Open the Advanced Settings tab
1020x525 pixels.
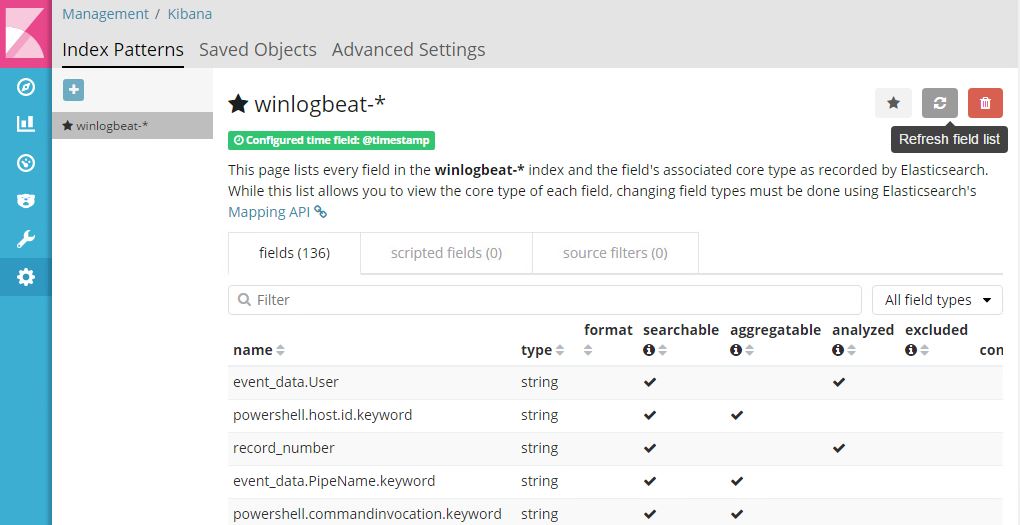pos(408,50)
